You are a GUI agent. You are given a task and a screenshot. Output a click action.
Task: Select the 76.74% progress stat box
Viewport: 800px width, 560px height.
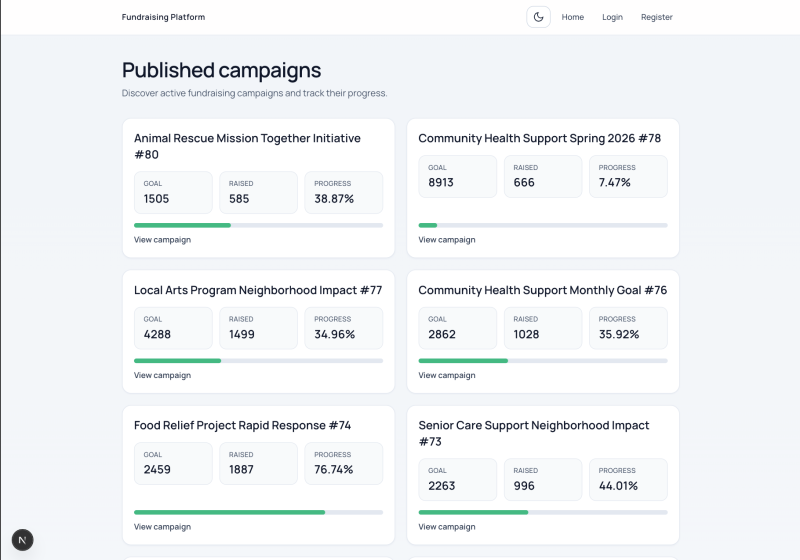343,463
